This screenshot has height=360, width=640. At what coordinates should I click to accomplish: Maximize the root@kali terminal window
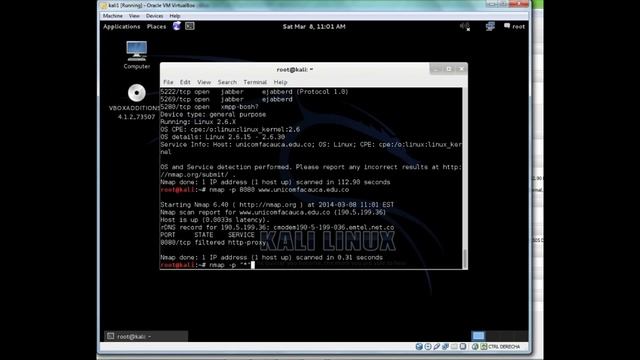449,69
